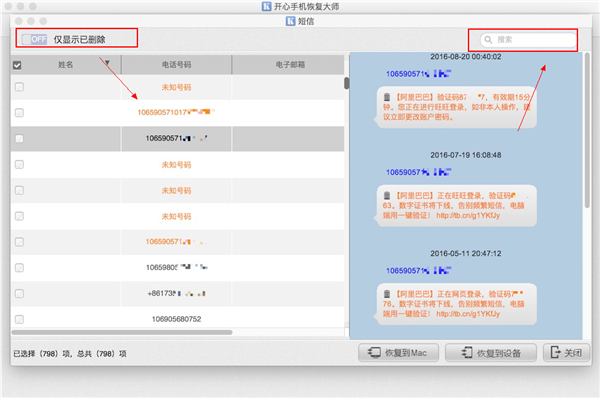
Task: Click trash icon in the 2016-08-20 message
Action: click(387, 97)
